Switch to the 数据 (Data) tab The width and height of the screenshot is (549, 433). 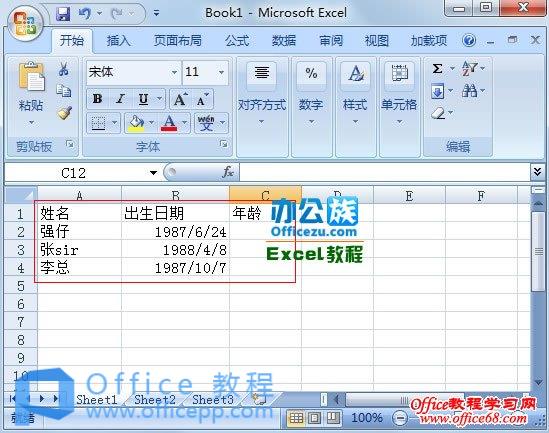(x=284, y=41)
